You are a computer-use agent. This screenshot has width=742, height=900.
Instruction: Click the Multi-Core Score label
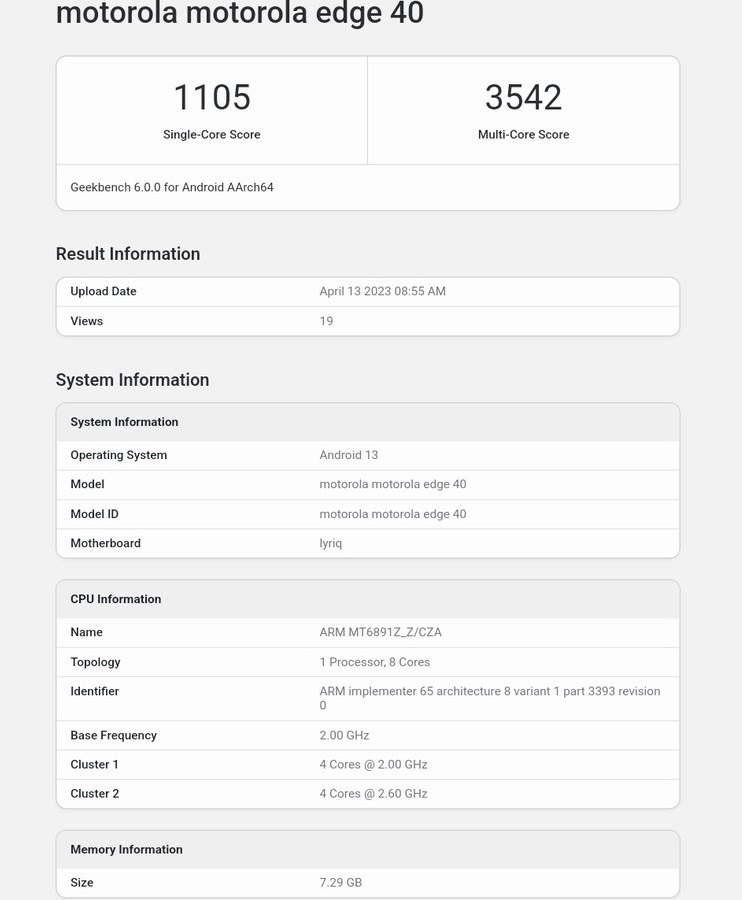tap(523, 135)
